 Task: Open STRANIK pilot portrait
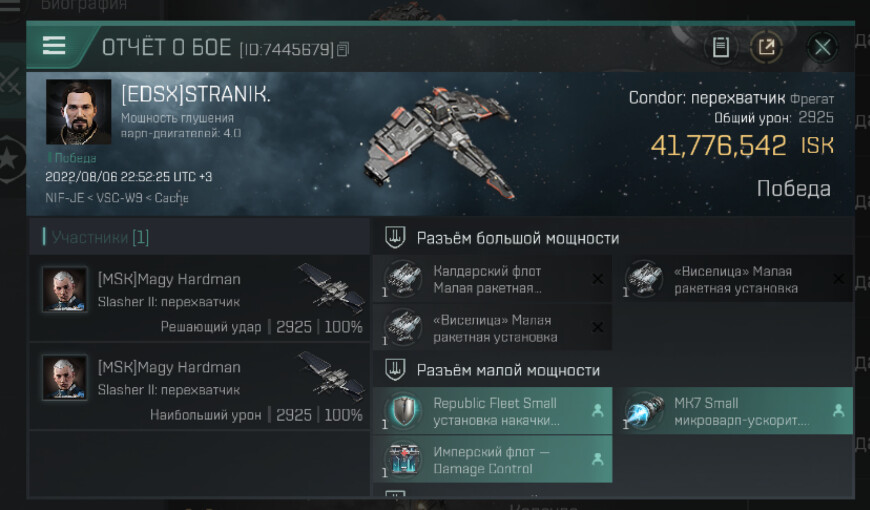click(78, 112)
